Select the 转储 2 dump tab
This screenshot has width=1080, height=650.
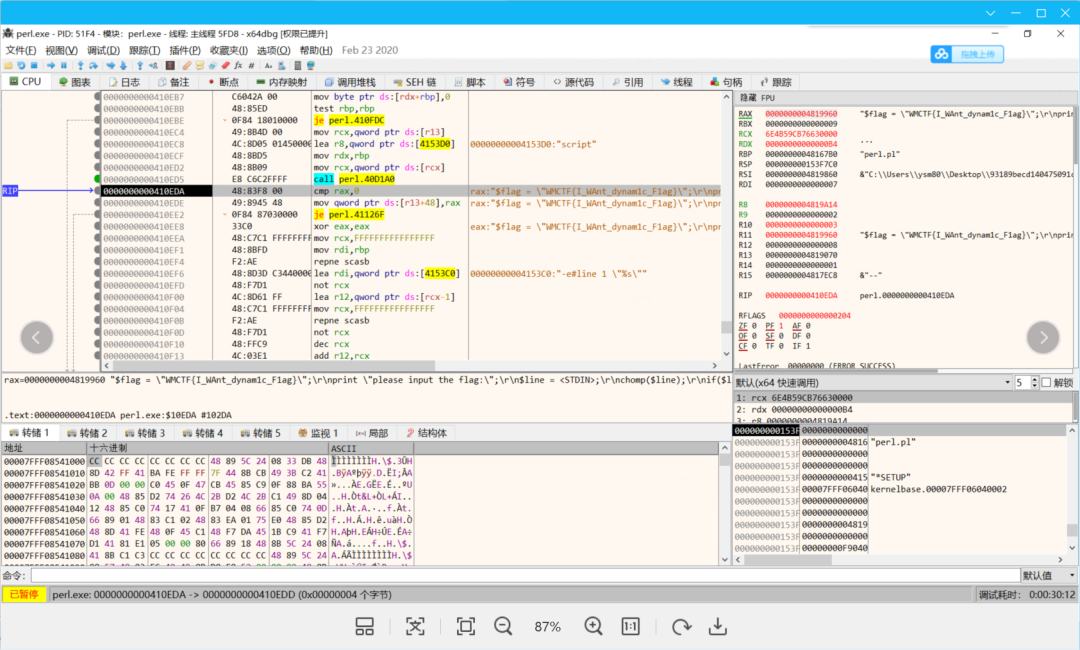[87, 433]
